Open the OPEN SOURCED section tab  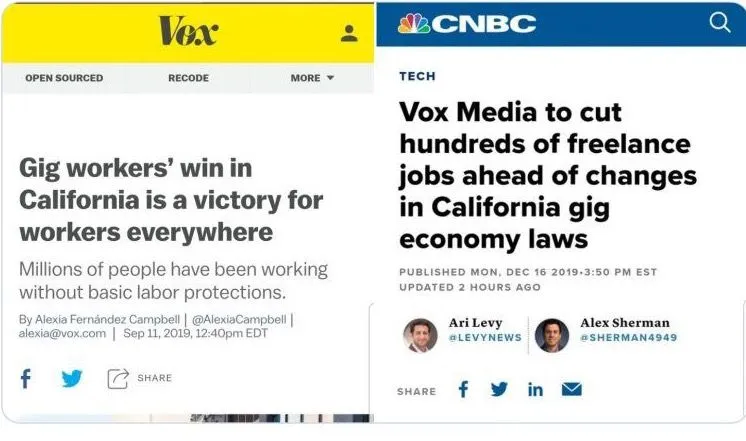coord(64,78)
